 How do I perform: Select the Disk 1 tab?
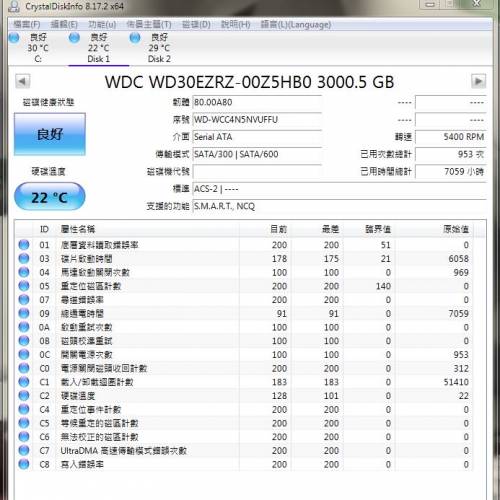[x=99, y=48]
